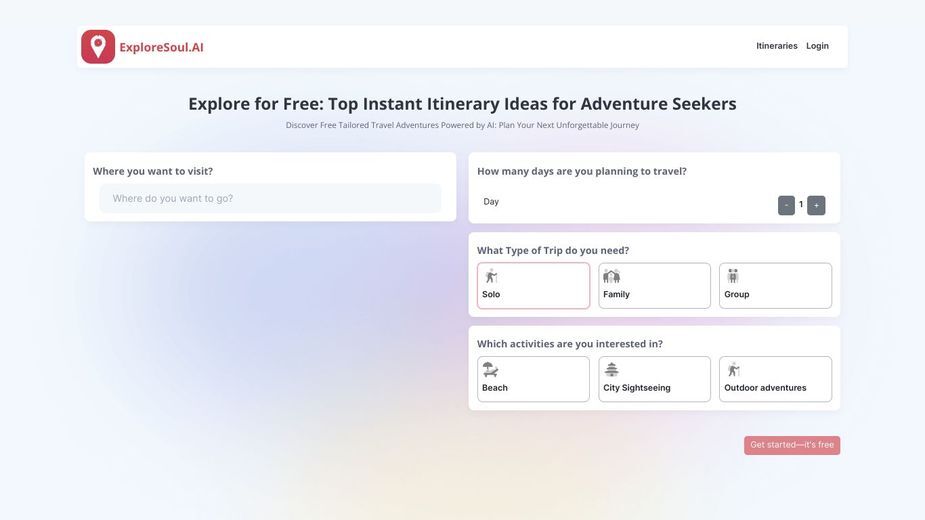Click the Outdoor adventures hiker icon

pos(733,369)
